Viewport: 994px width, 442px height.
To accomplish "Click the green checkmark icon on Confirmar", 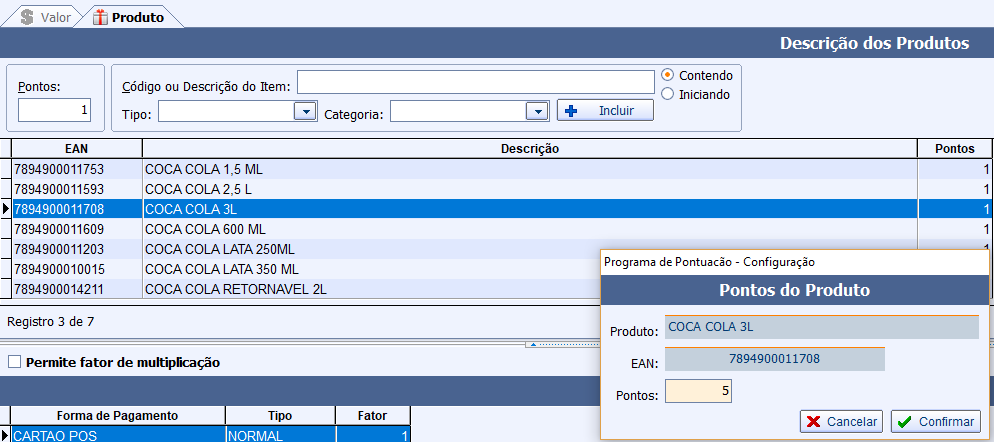I will 903,421.
